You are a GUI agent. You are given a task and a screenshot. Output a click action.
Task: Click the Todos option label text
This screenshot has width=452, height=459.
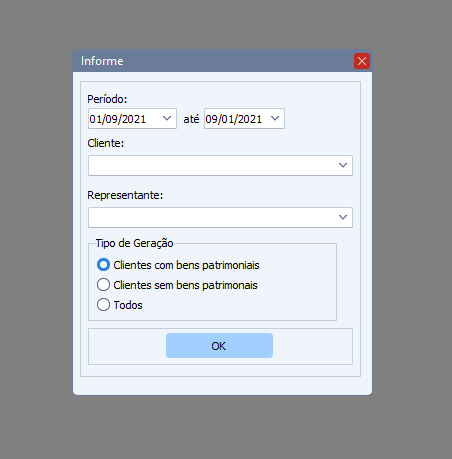point(128,305)
